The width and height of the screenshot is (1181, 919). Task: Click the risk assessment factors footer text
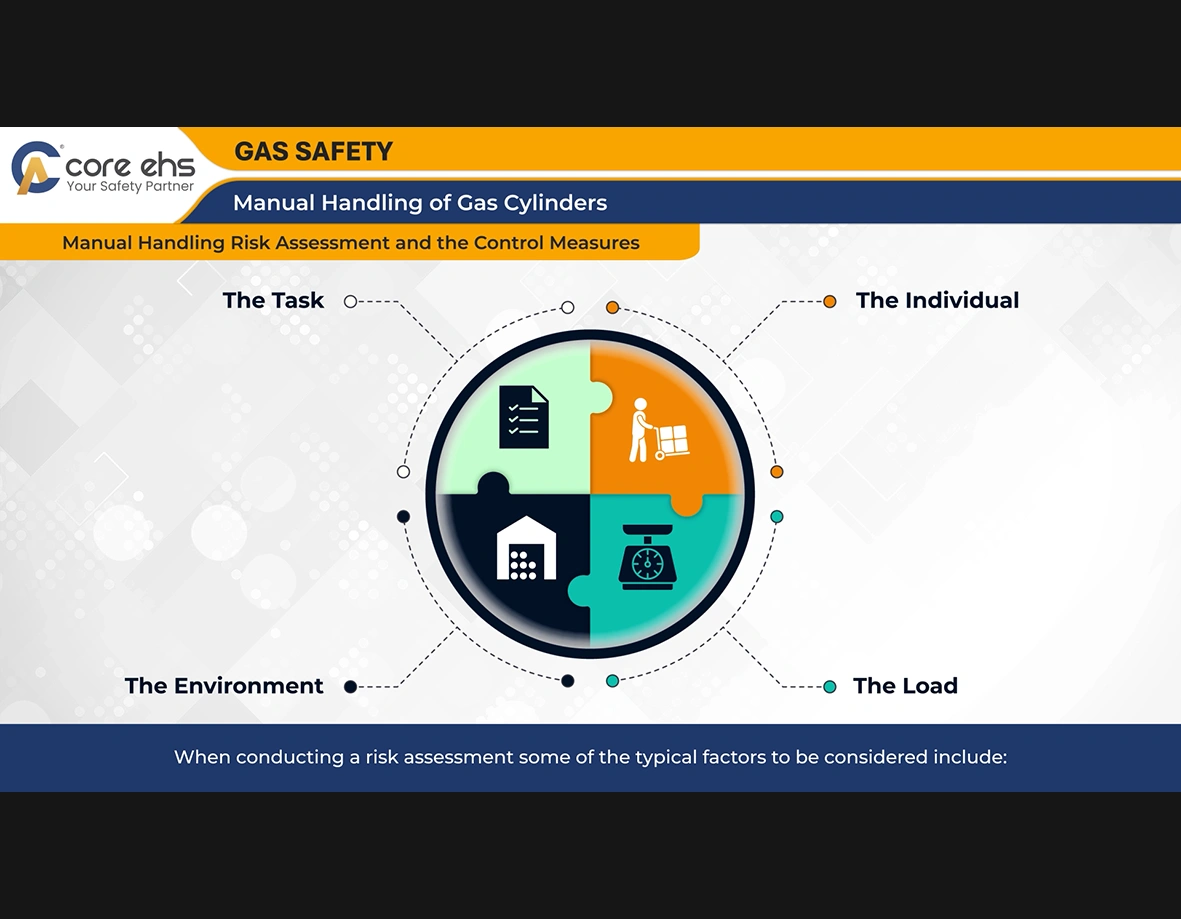pos(590,757)
